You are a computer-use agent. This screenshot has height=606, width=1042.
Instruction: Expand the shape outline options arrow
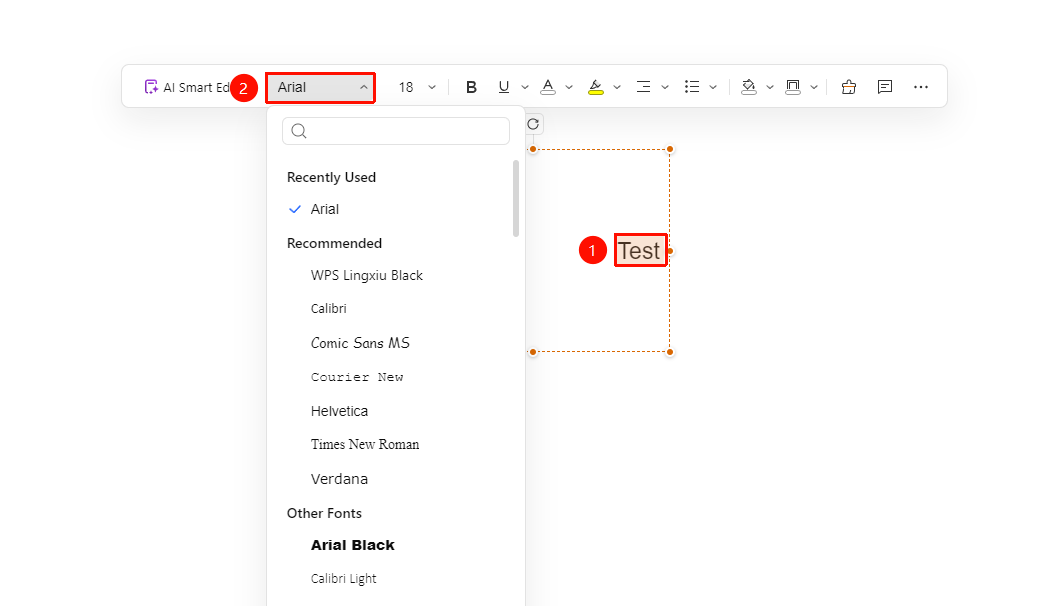(x=813, y=87)
